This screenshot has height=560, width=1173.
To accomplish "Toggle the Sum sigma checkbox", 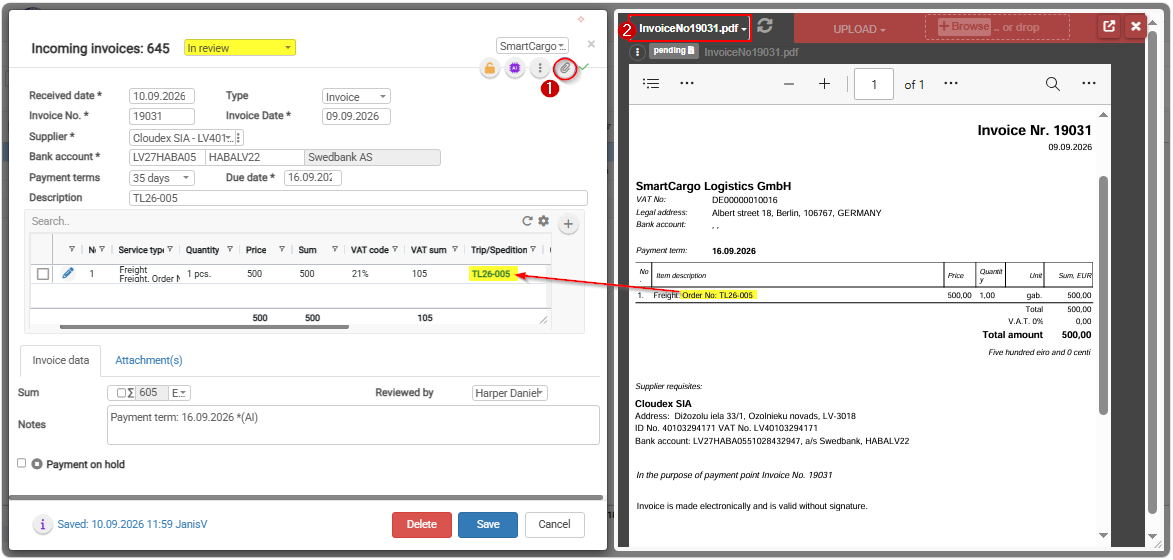I will (121, 393).
